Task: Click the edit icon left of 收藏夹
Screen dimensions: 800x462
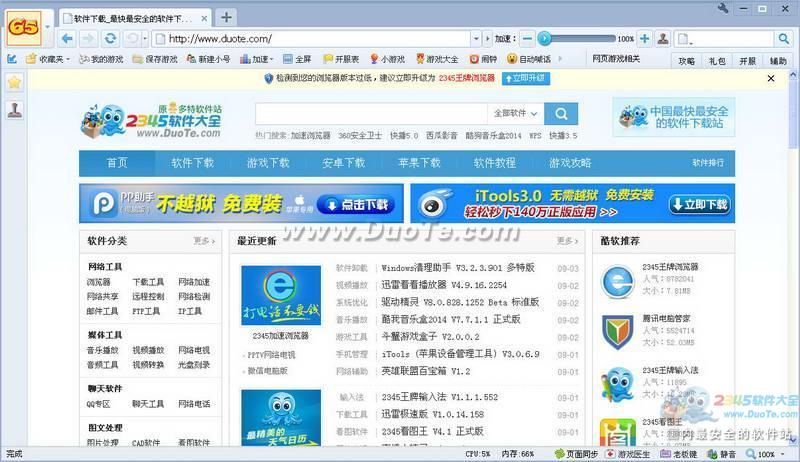Action: coord(12,59)
